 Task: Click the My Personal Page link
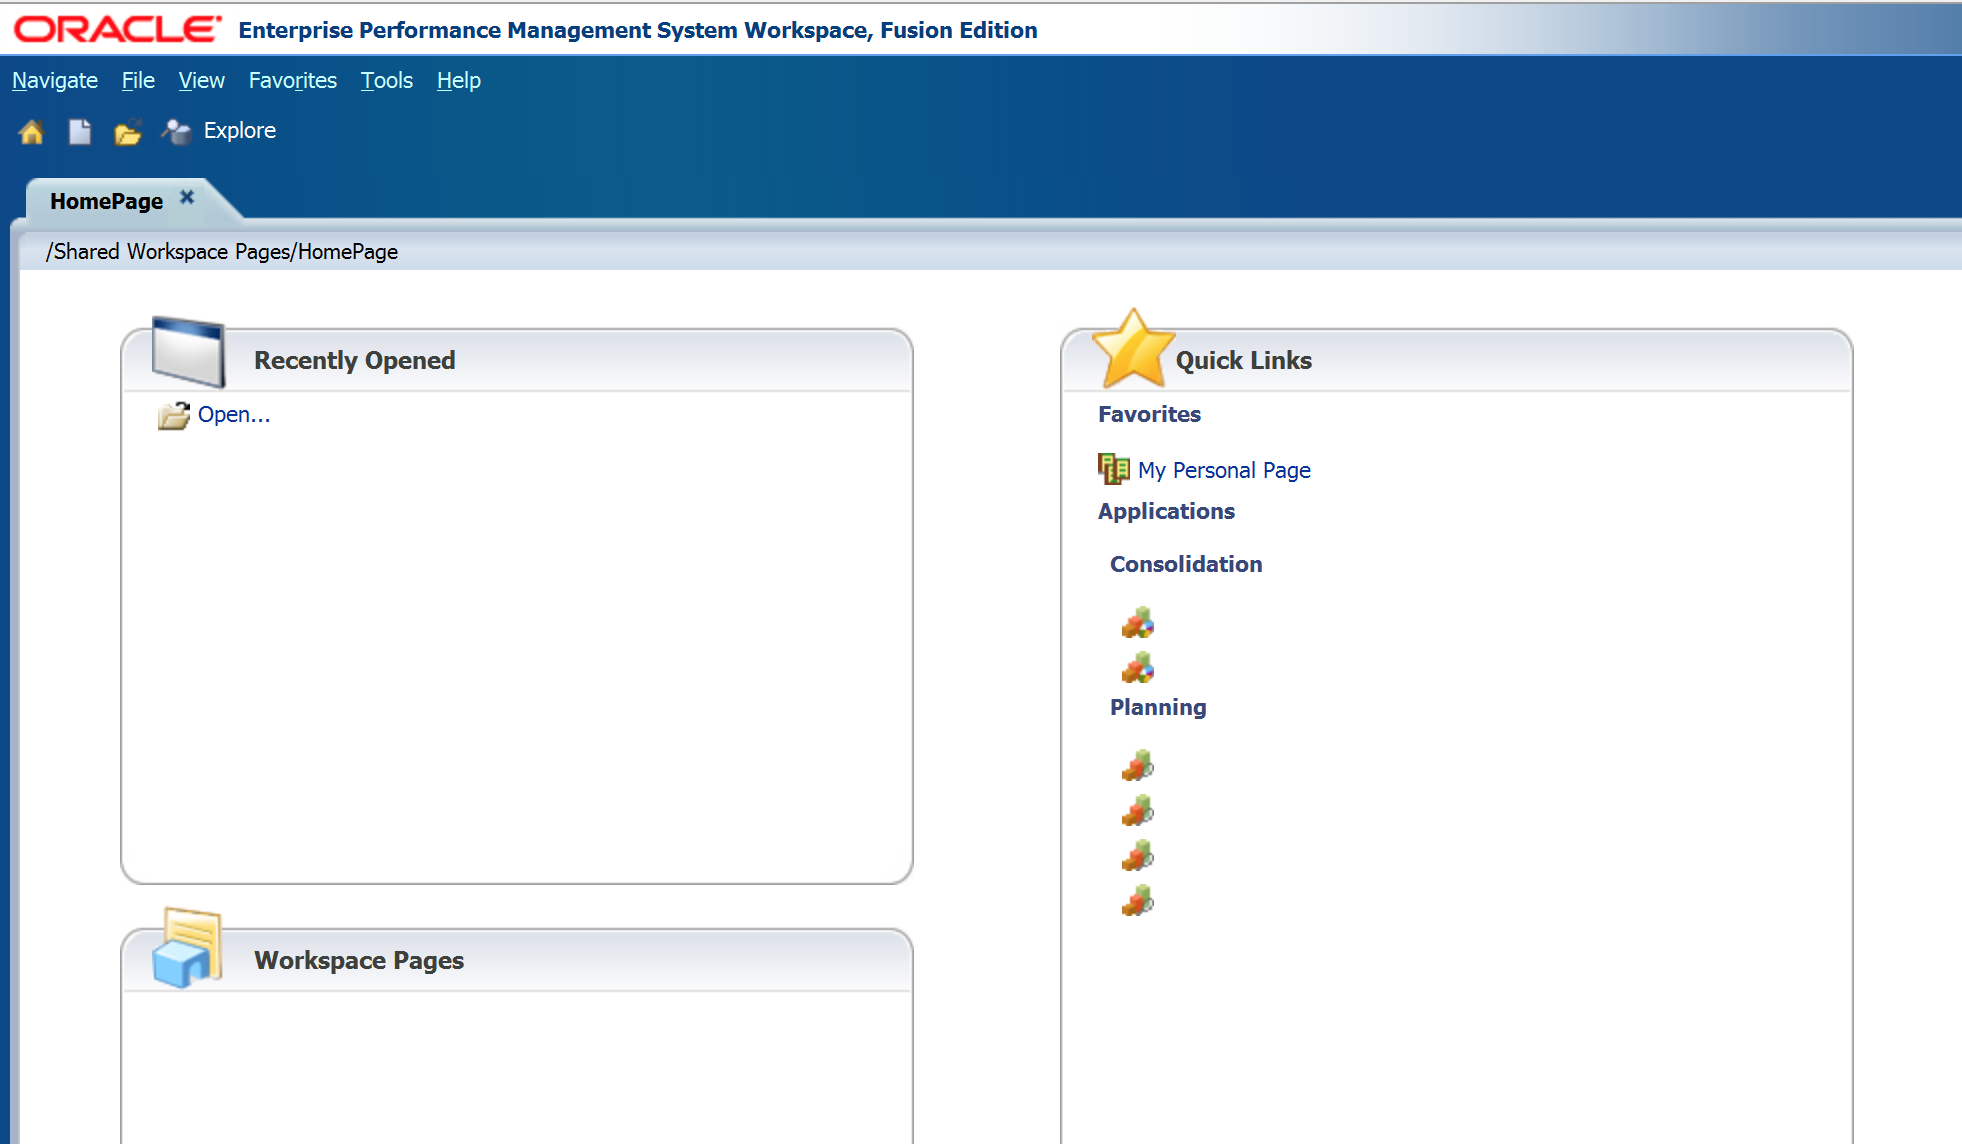[1224, 470]
